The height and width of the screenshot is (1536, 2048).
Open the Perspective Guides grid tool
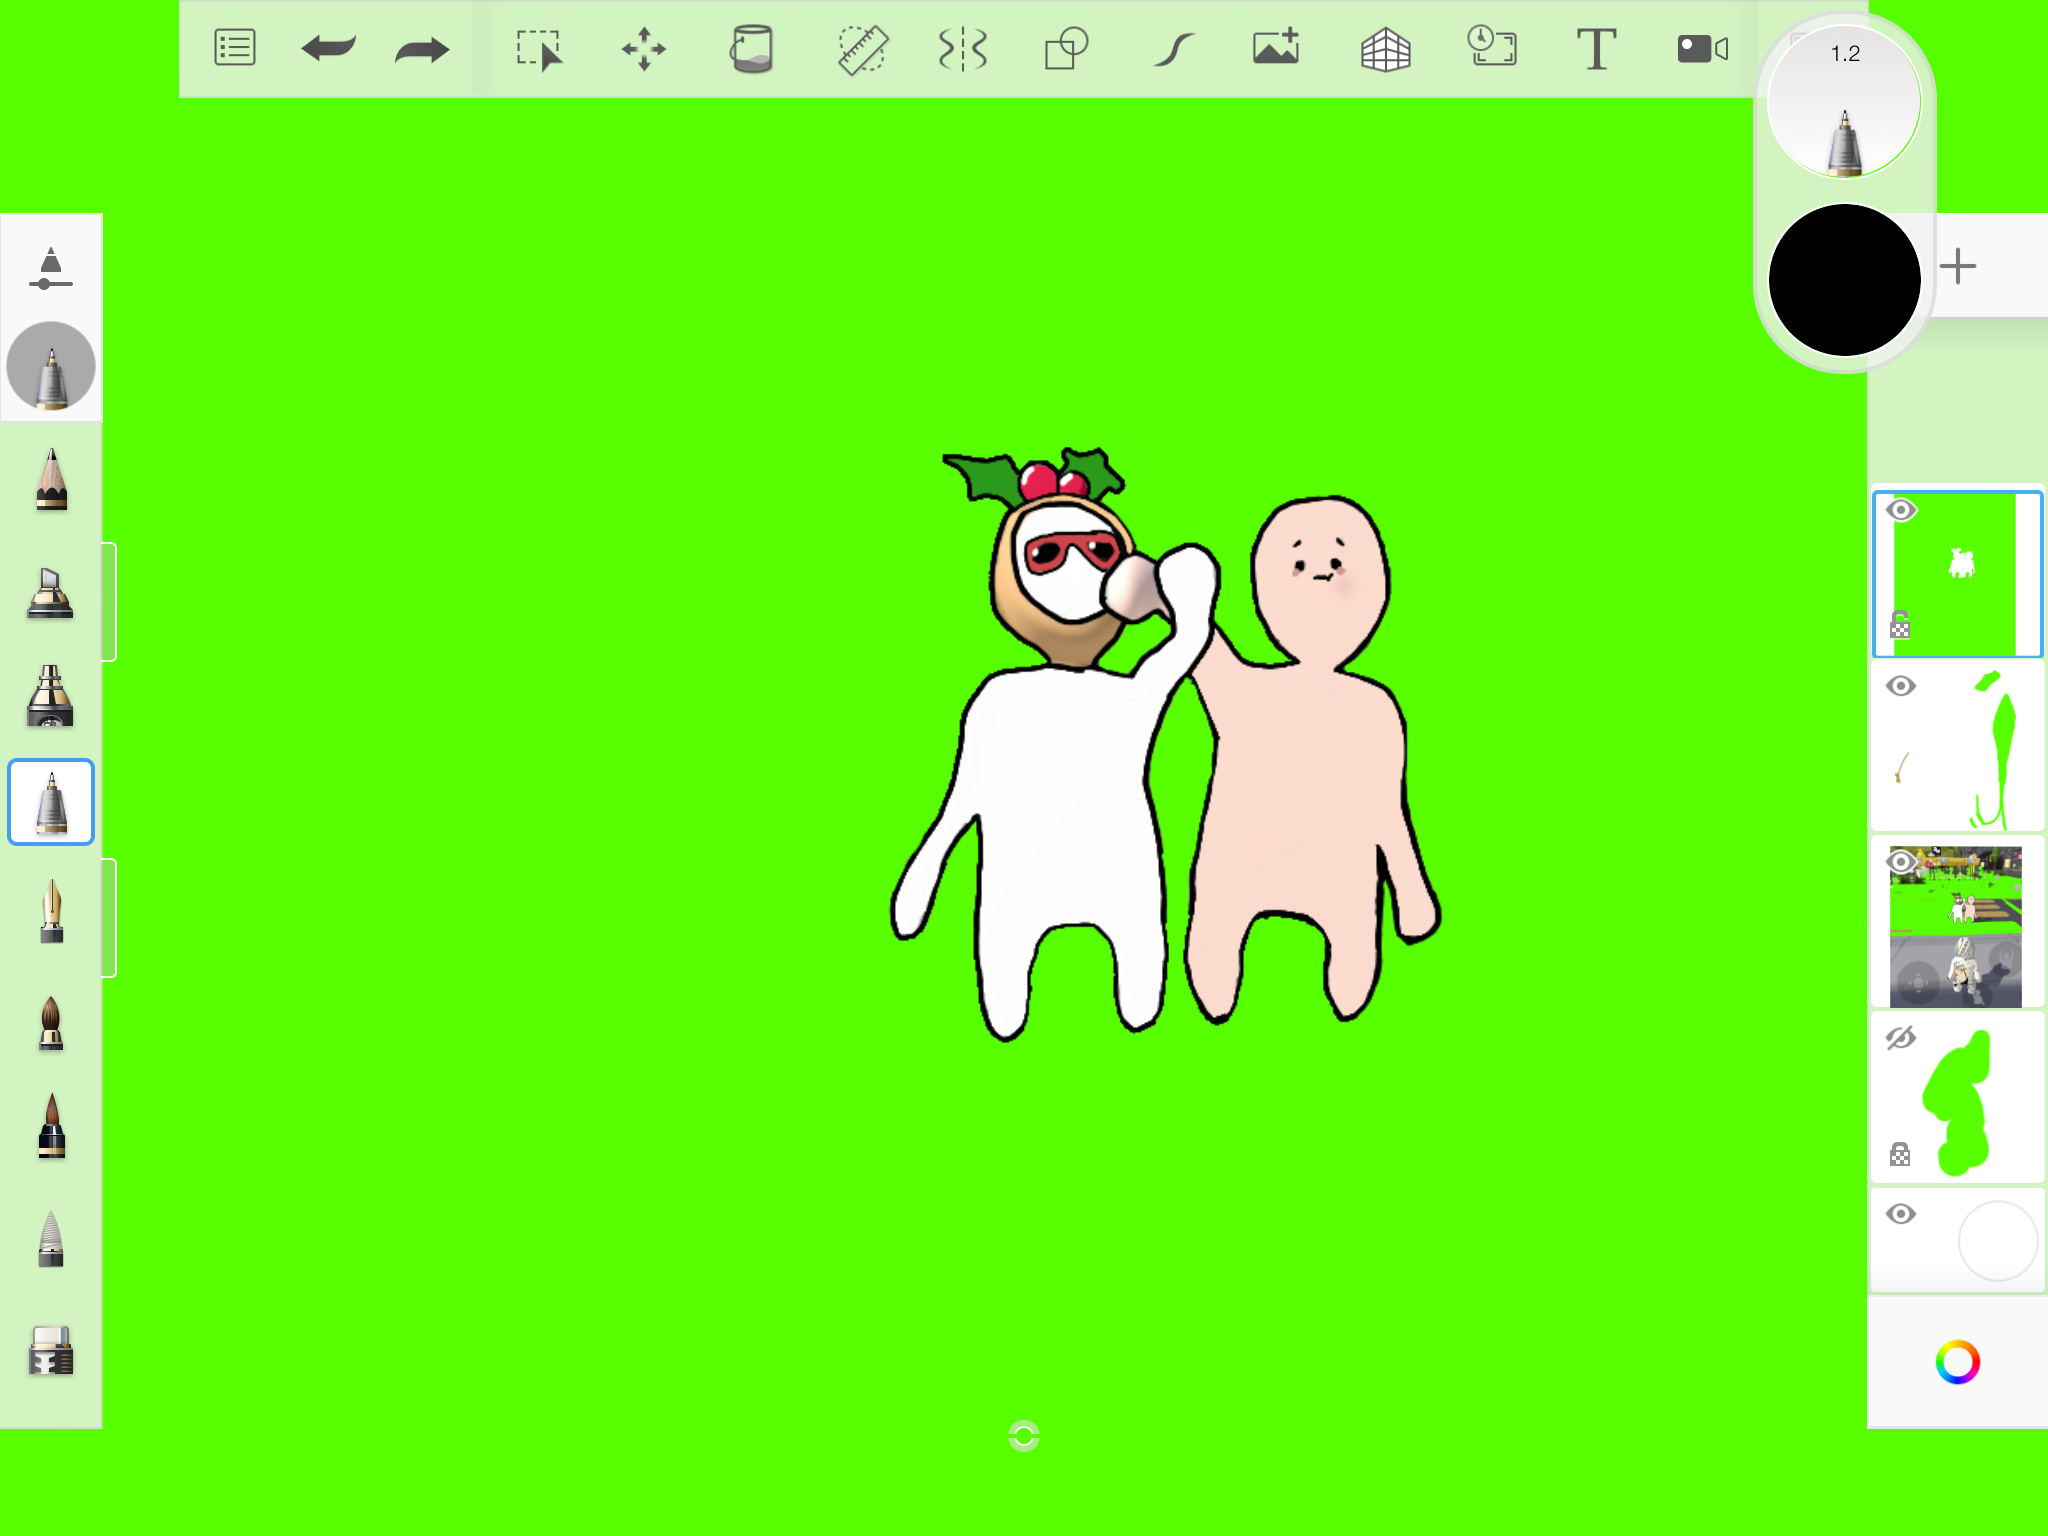[1386, 49]
